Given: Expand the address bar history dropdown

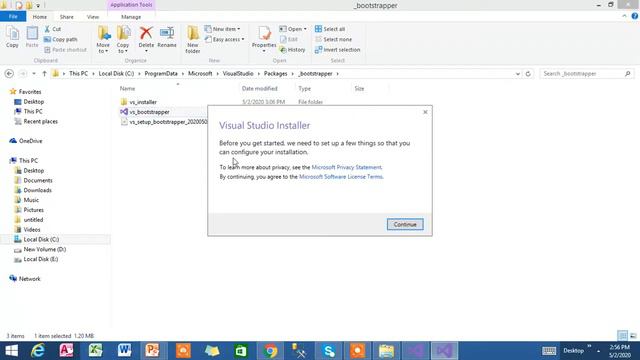Looking at the screenshot, I should pos(518,74).
